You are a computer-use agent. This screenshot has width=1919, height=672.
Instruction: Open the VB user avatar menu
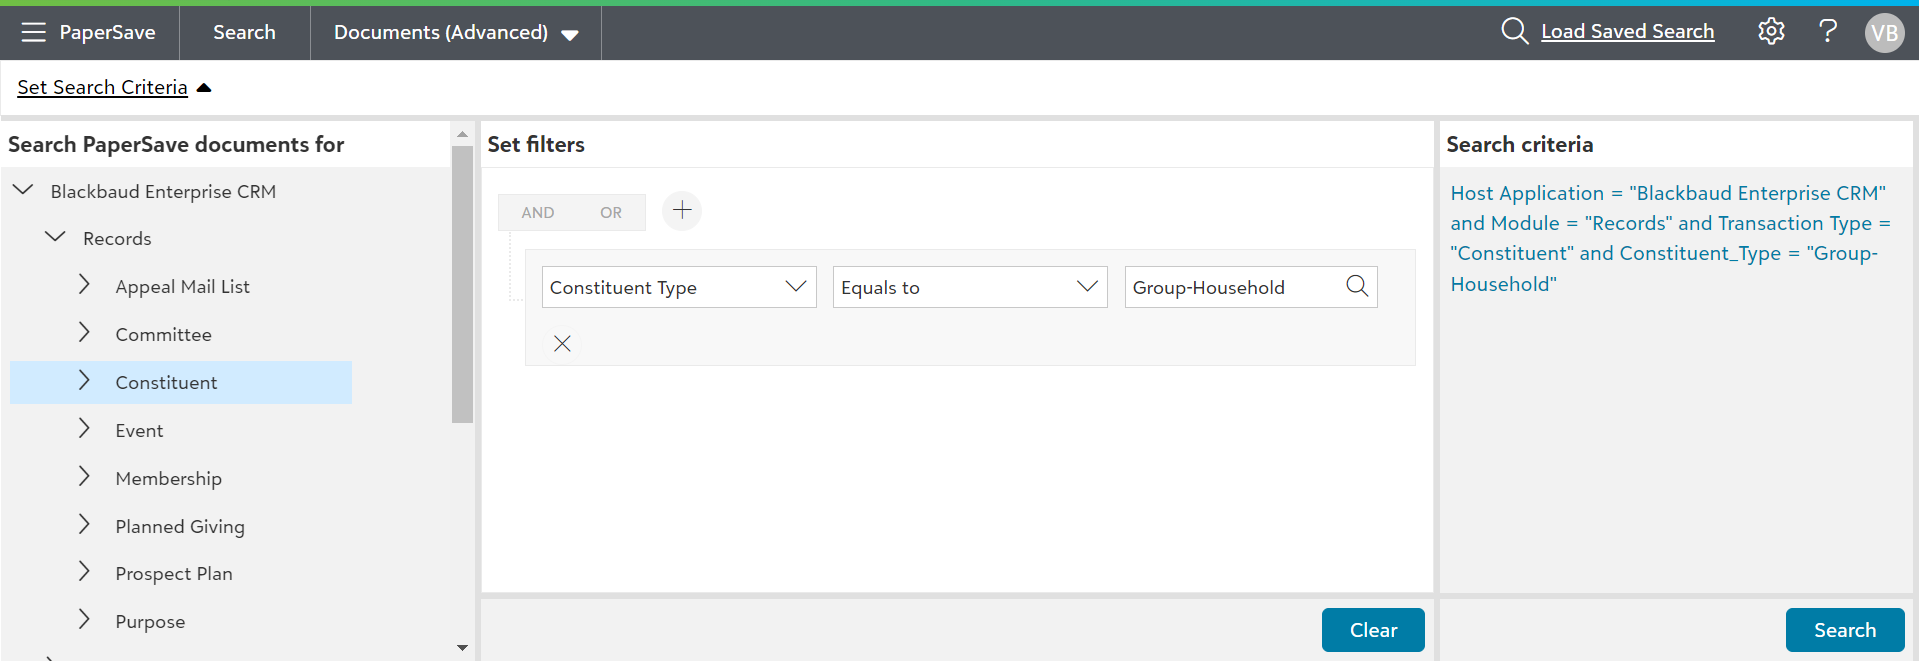coord(1884,33)
